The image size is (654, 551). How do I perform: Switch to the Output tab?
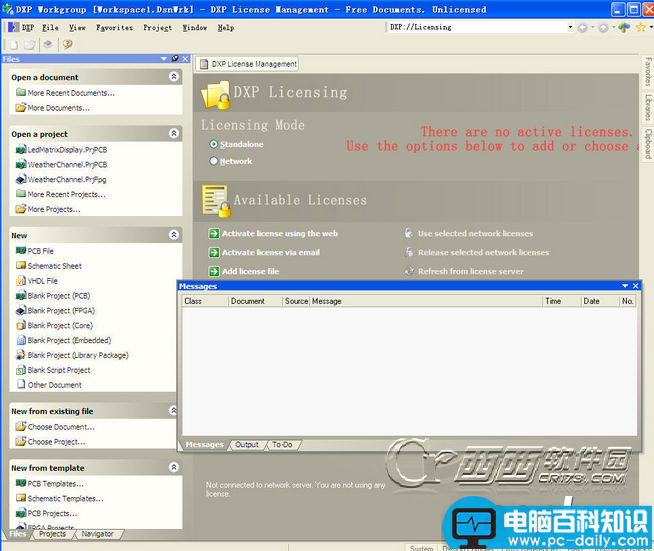pos(247,445)
